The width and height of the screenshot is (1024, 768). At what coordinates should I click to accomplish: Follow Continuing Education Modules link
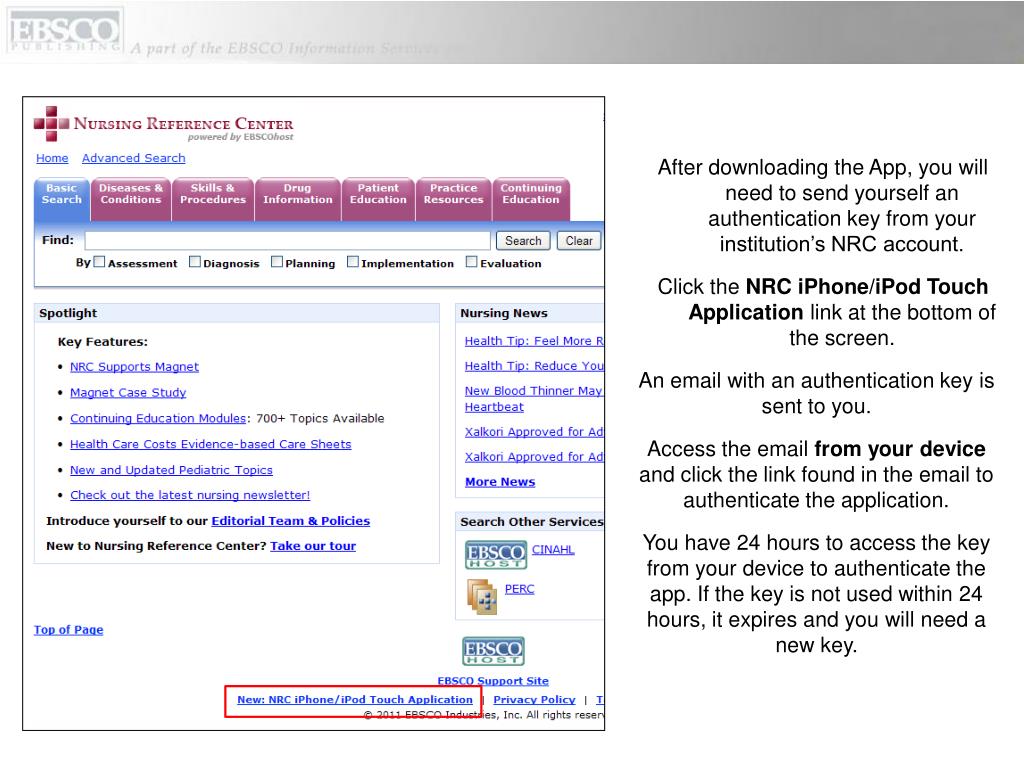[x=158, y=419]
